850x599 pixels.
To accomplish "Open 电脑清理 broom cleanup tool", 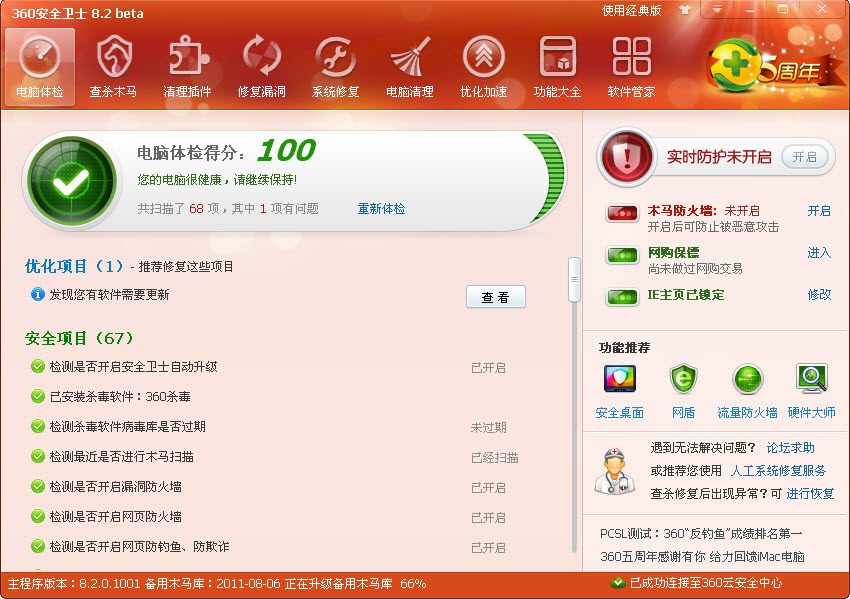I will coord(410,67).
